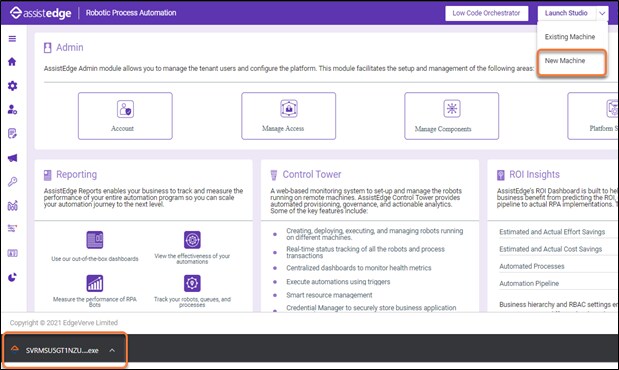Click the Launch Studio button

[566, 13]
